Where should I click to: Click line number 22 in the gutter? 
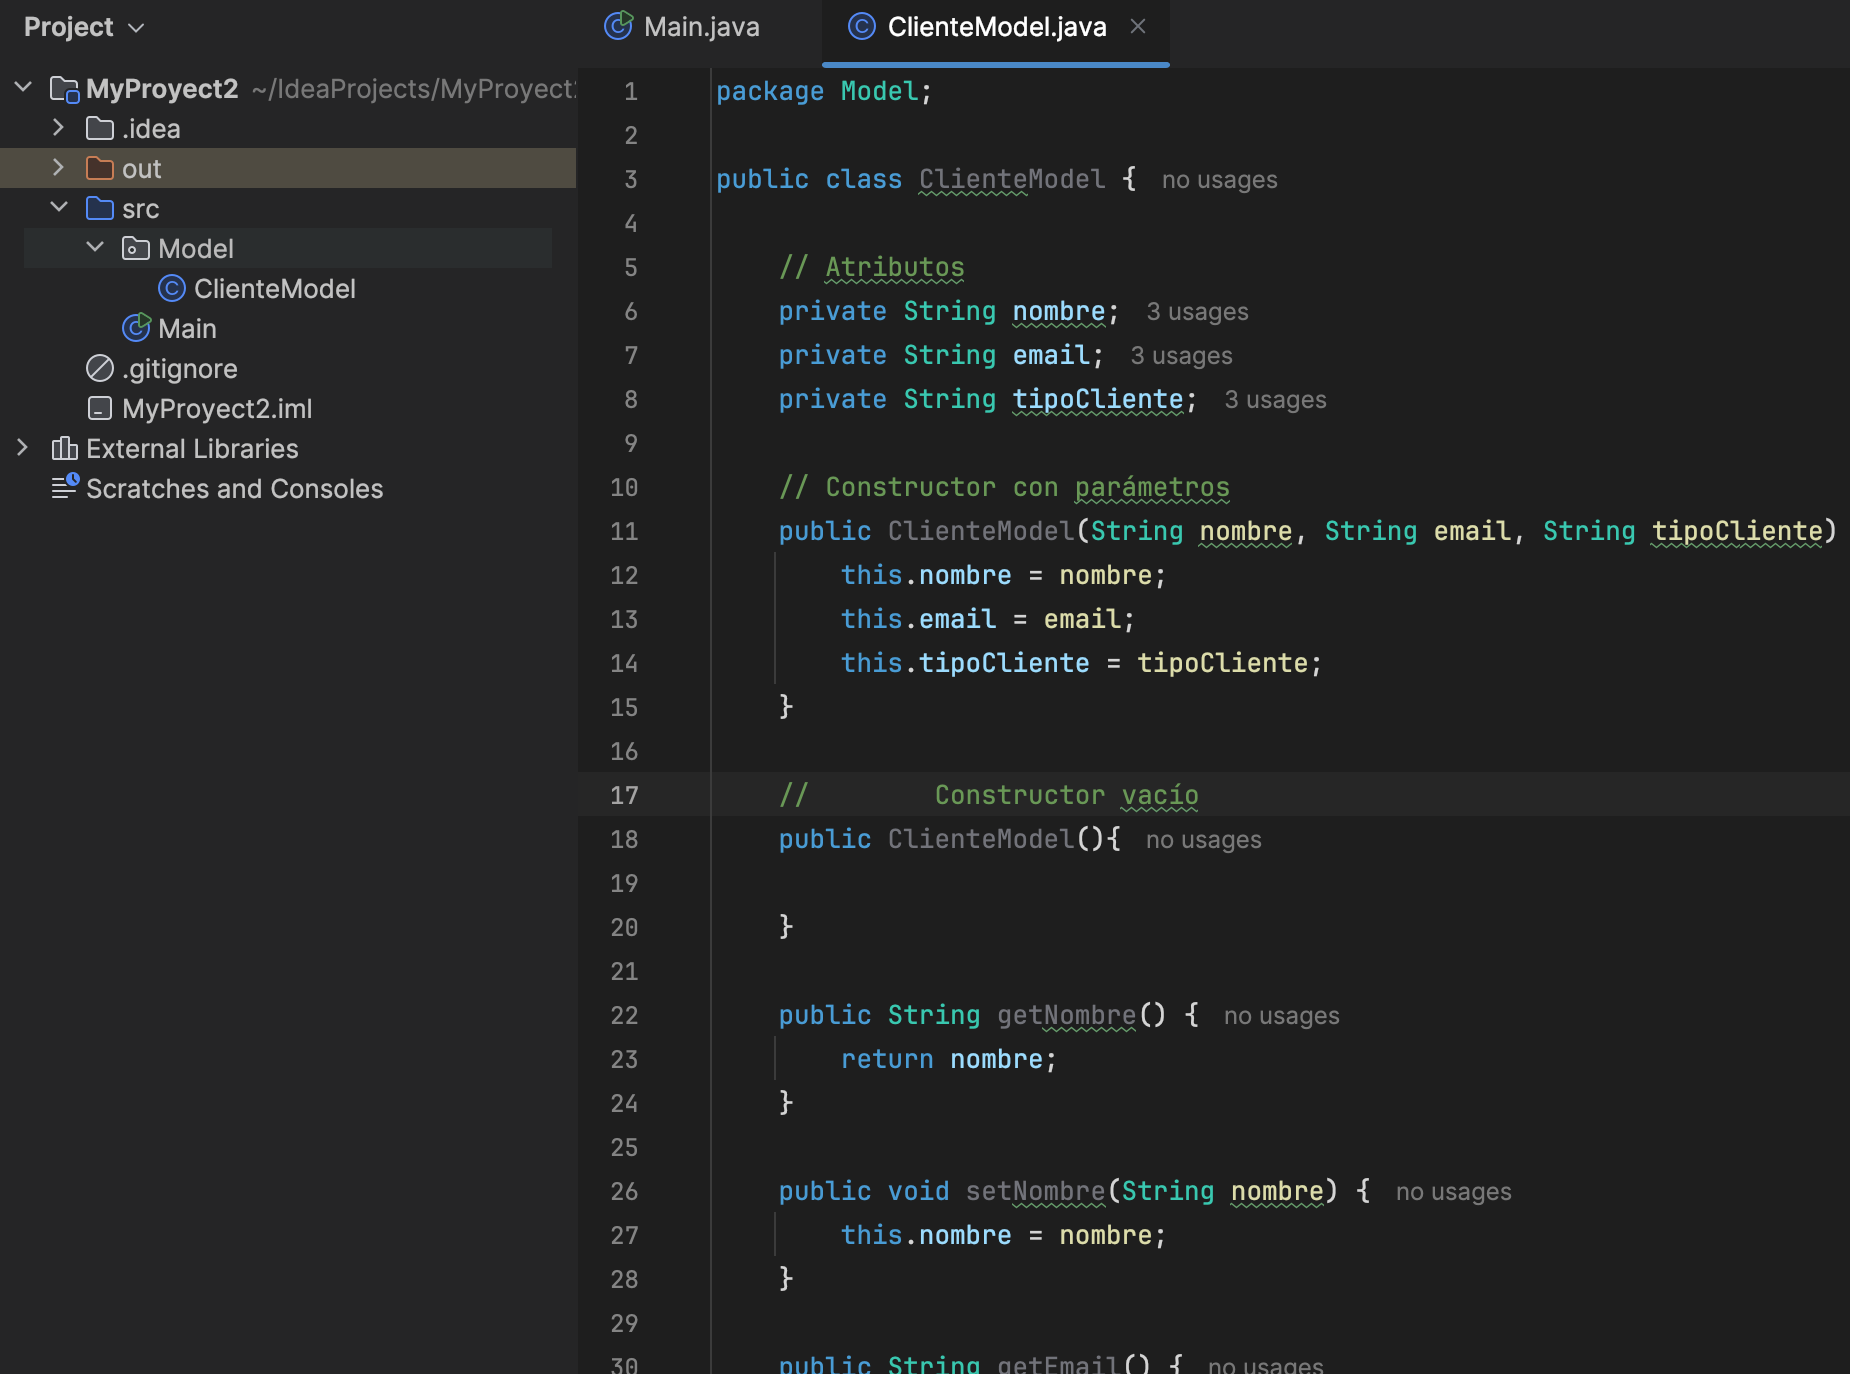tap(624, 1016)
